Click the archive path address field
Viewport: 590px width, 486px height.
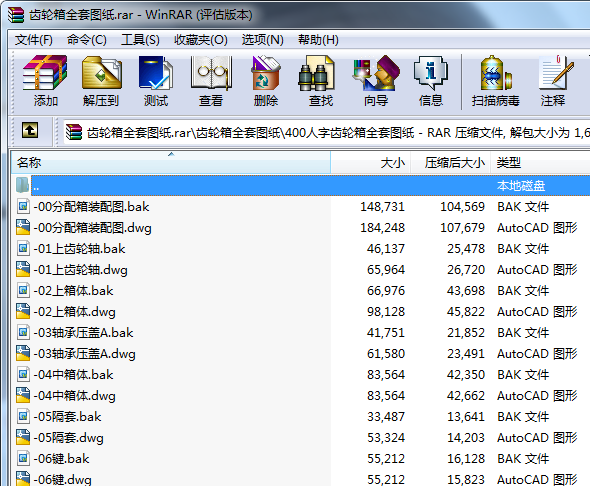[x=327, y=132]
